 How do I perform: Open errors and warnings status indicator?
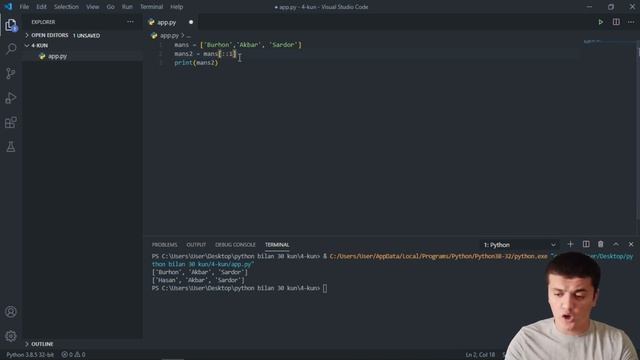coord(73,355)
